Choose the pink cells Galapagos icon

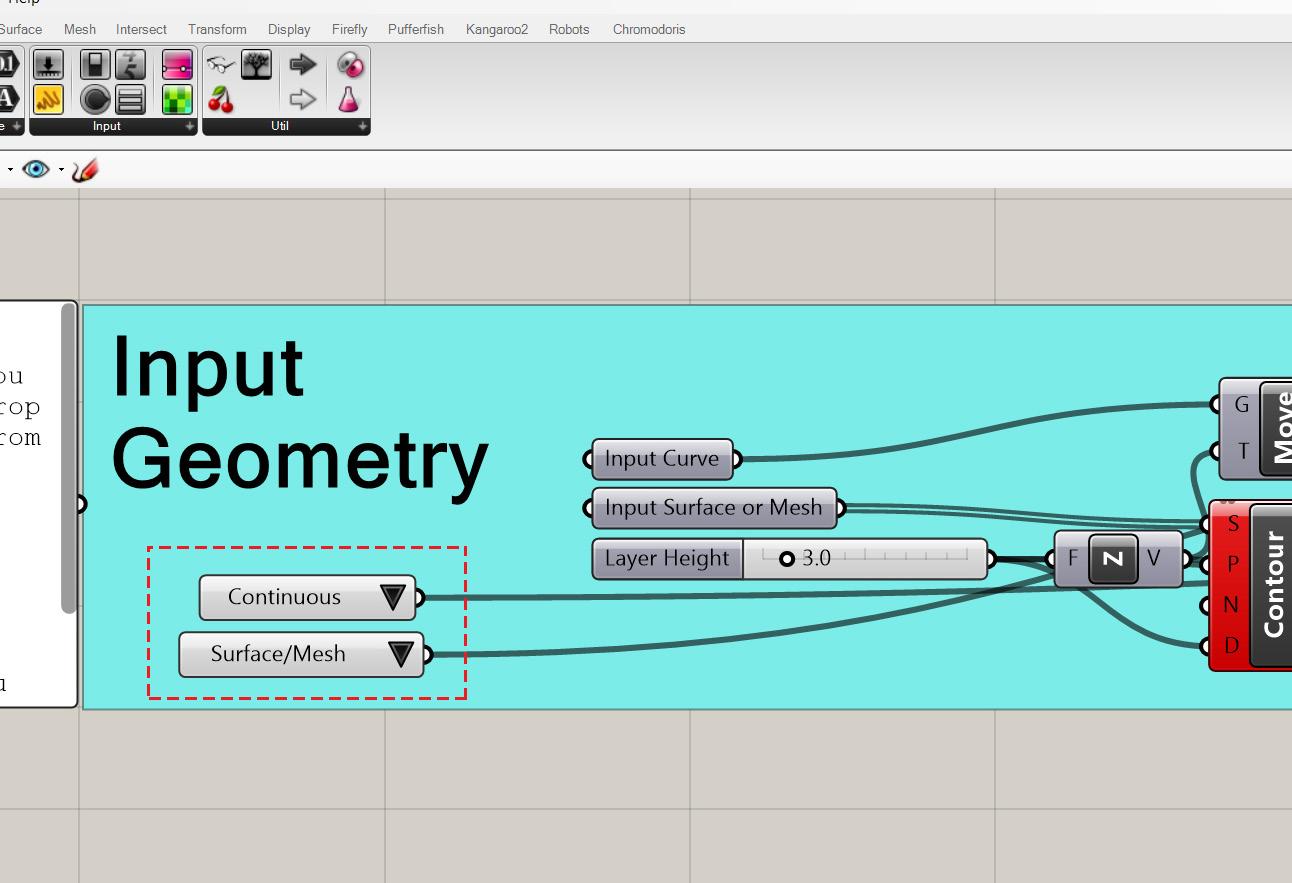[x=350, y=65]
